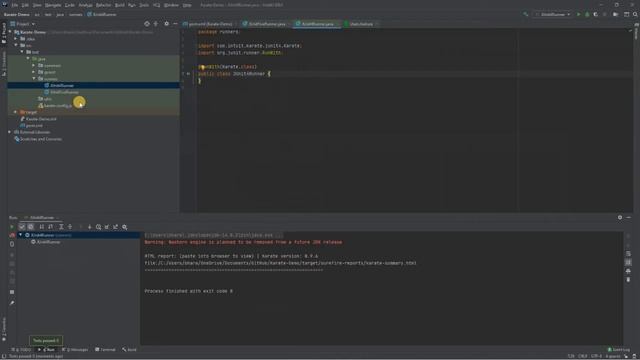
Task: Click Expand All icon in test toolbar
Action: coord(61,227)
